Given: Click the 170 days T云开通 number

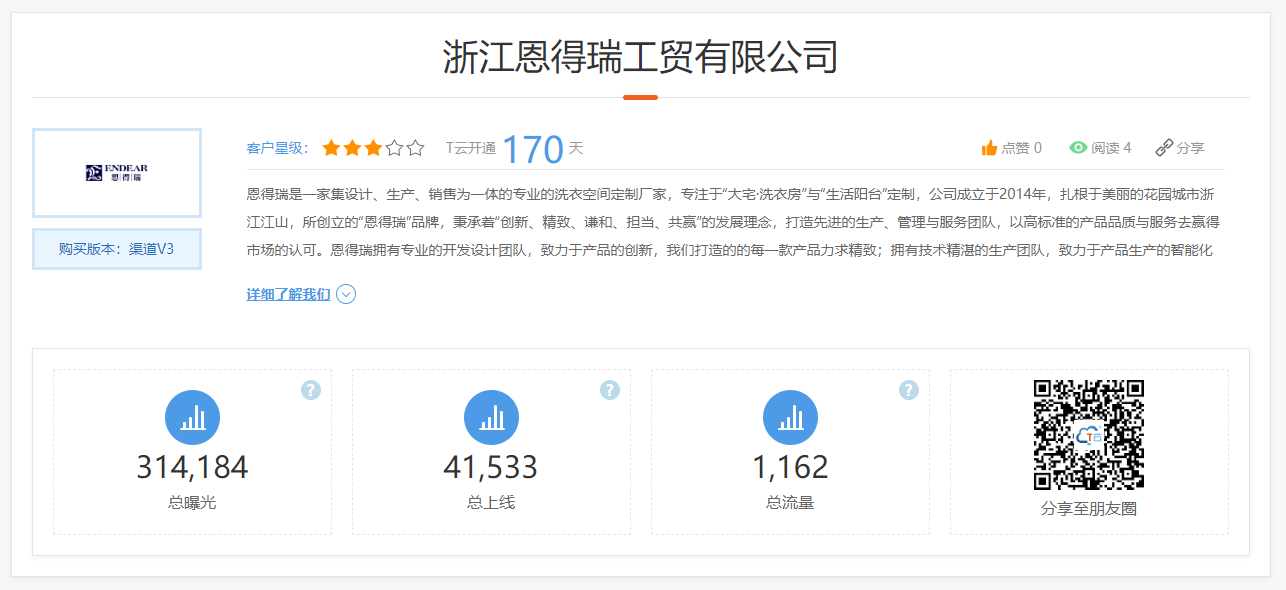Looking at the screenshot, I should click(x=533, y=149).
